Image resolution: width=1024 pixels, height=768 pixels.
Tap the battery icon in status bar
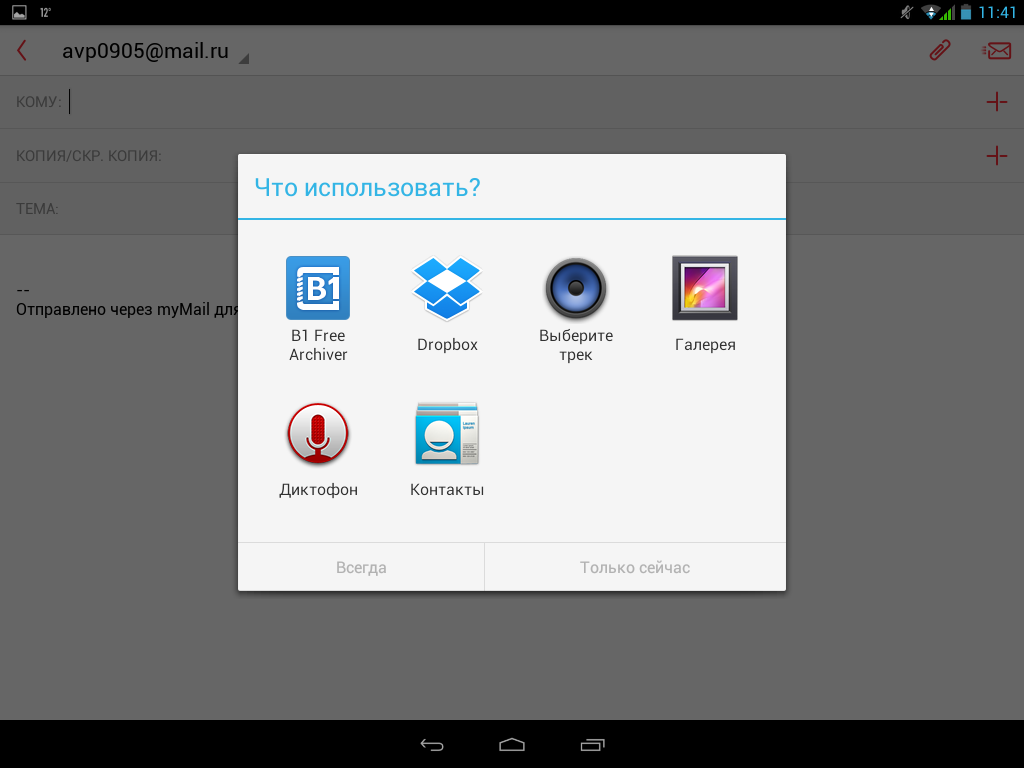pyautogui.click(x=966, y=12)
